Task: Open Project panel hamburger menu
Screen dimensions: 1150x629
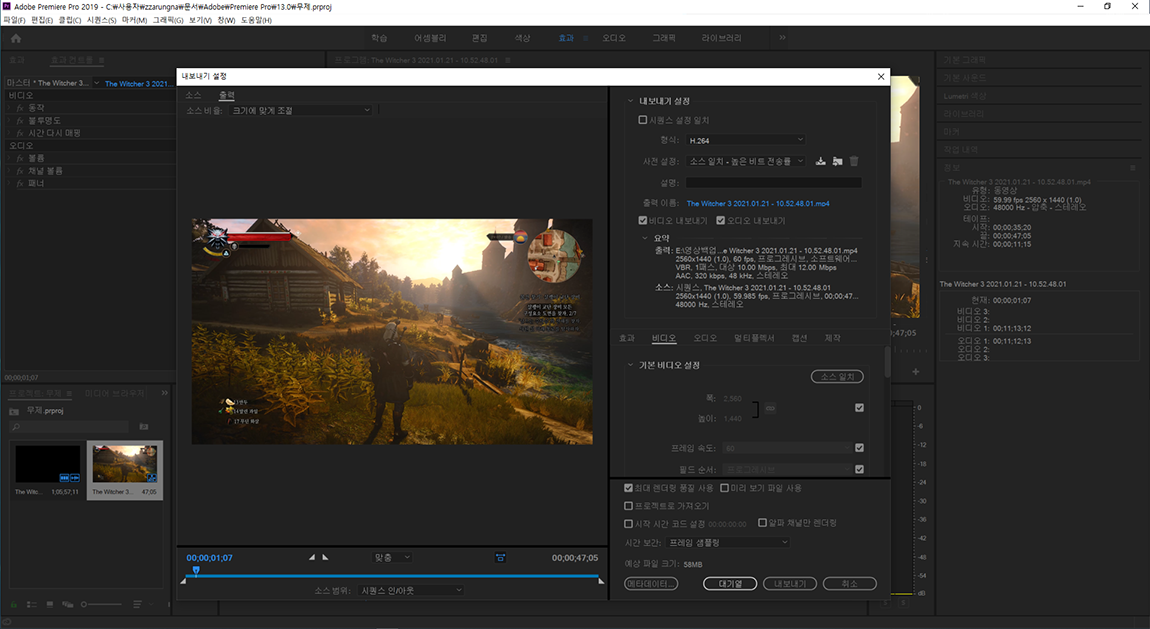Action: coord(70,394)
